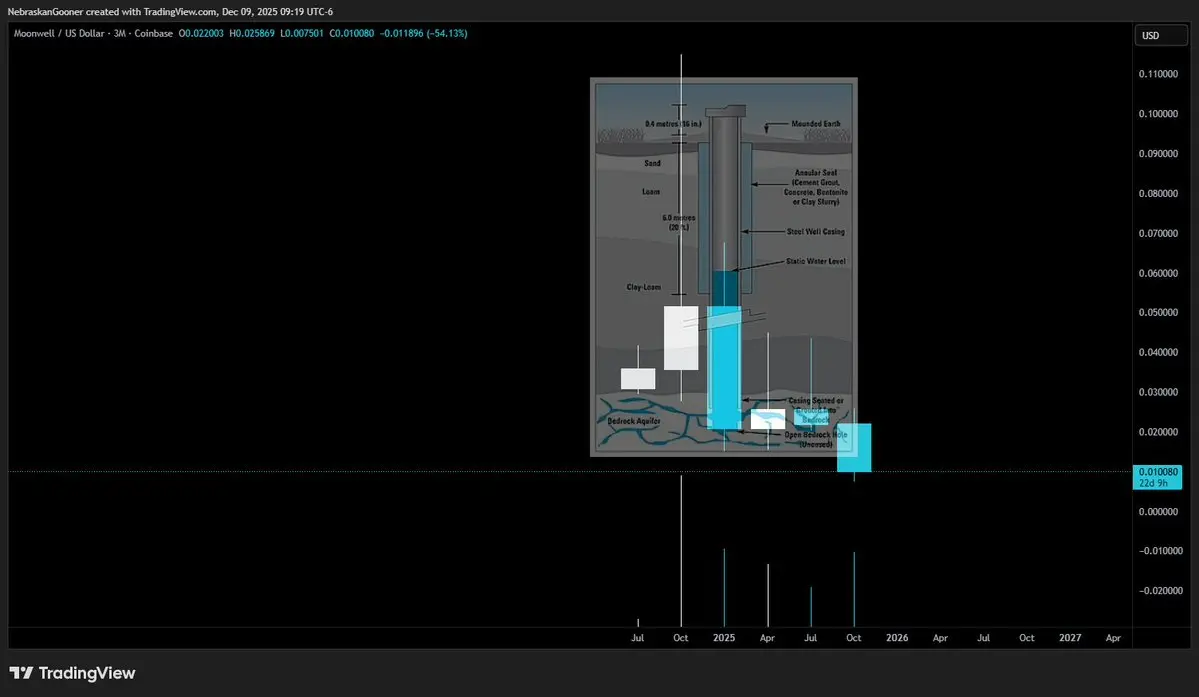Open the USD currency selector
Image resolution: width=1199 pixels, height=697 pixels.
click(x=1160, y=36)
